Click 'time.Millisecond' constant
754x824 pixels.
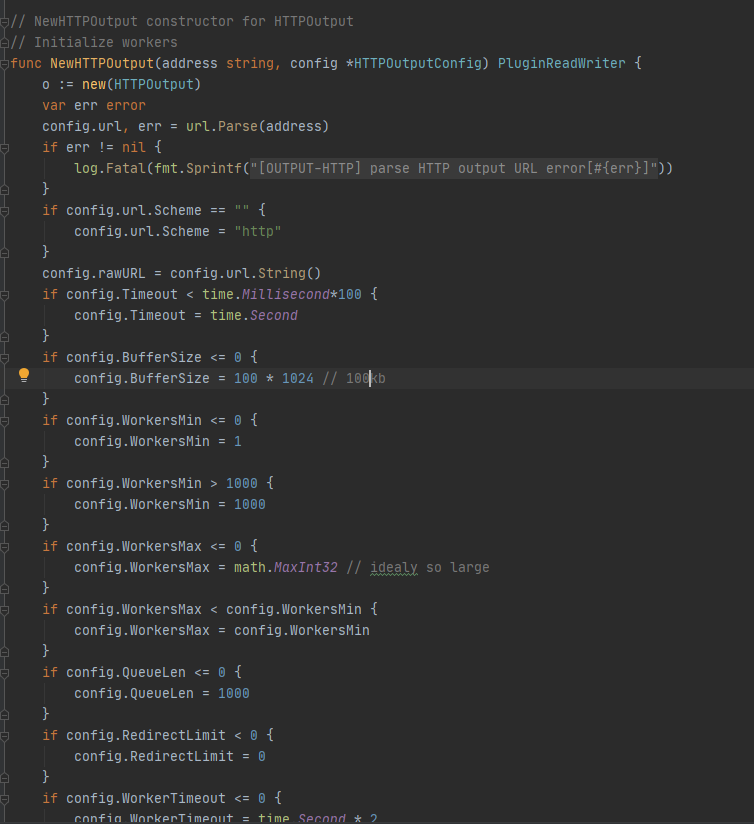[266, 295]
